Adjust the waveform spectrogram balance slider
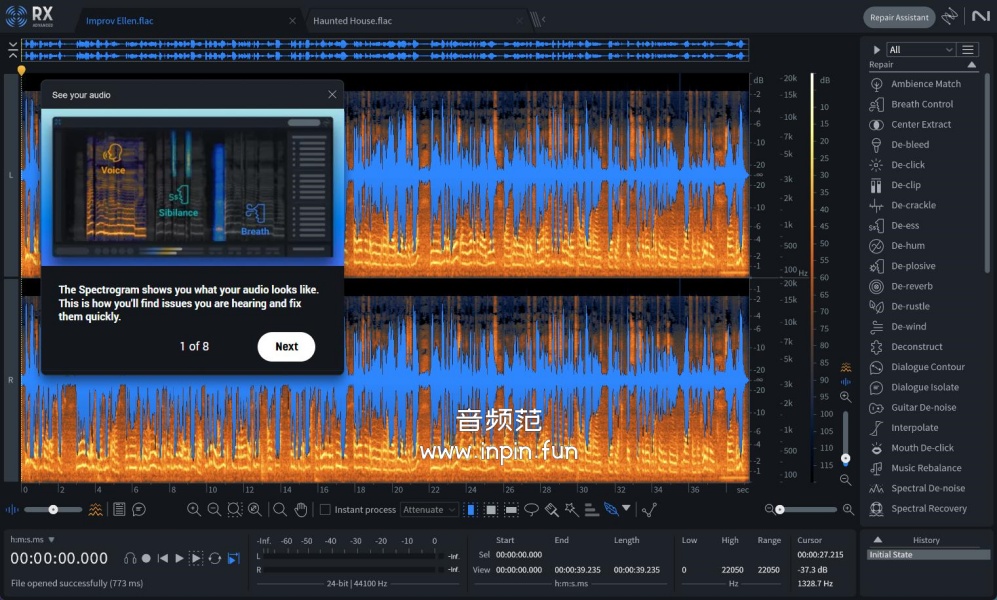Image resolution: width=997 pixels, height=600 pixels. 53,509
